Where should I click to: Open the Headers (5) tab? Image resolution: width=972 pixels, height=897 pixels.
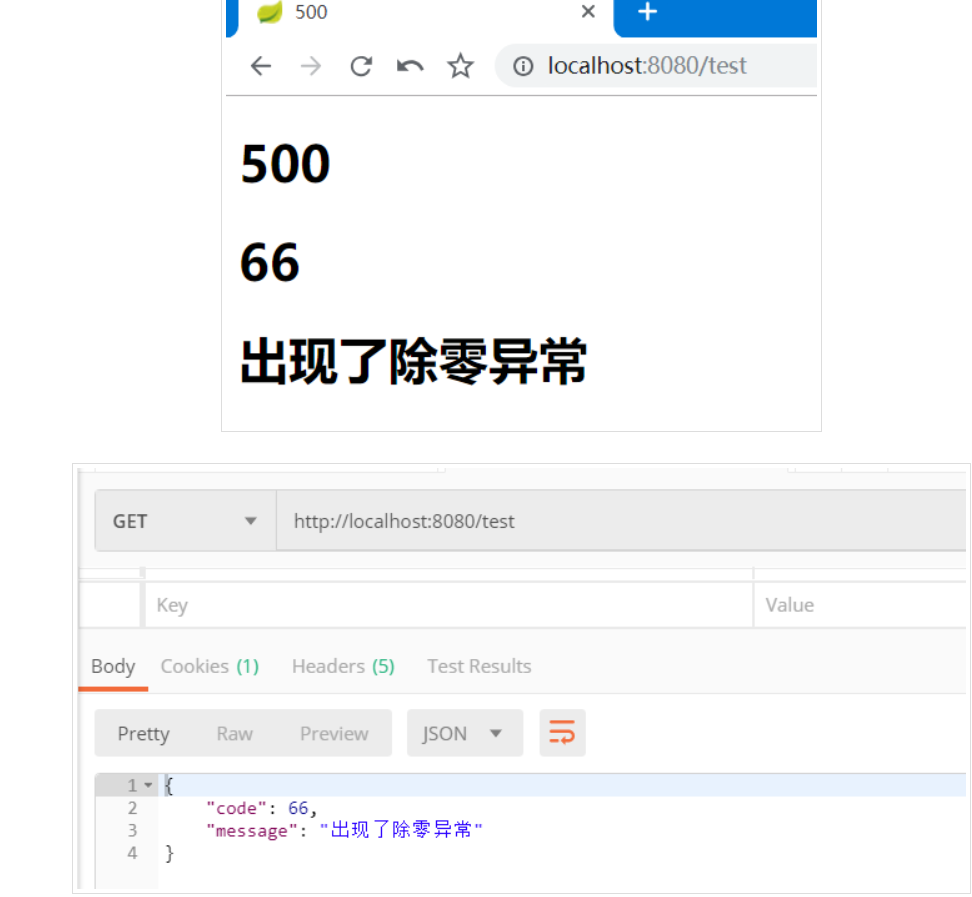click(x=343, y=666)
